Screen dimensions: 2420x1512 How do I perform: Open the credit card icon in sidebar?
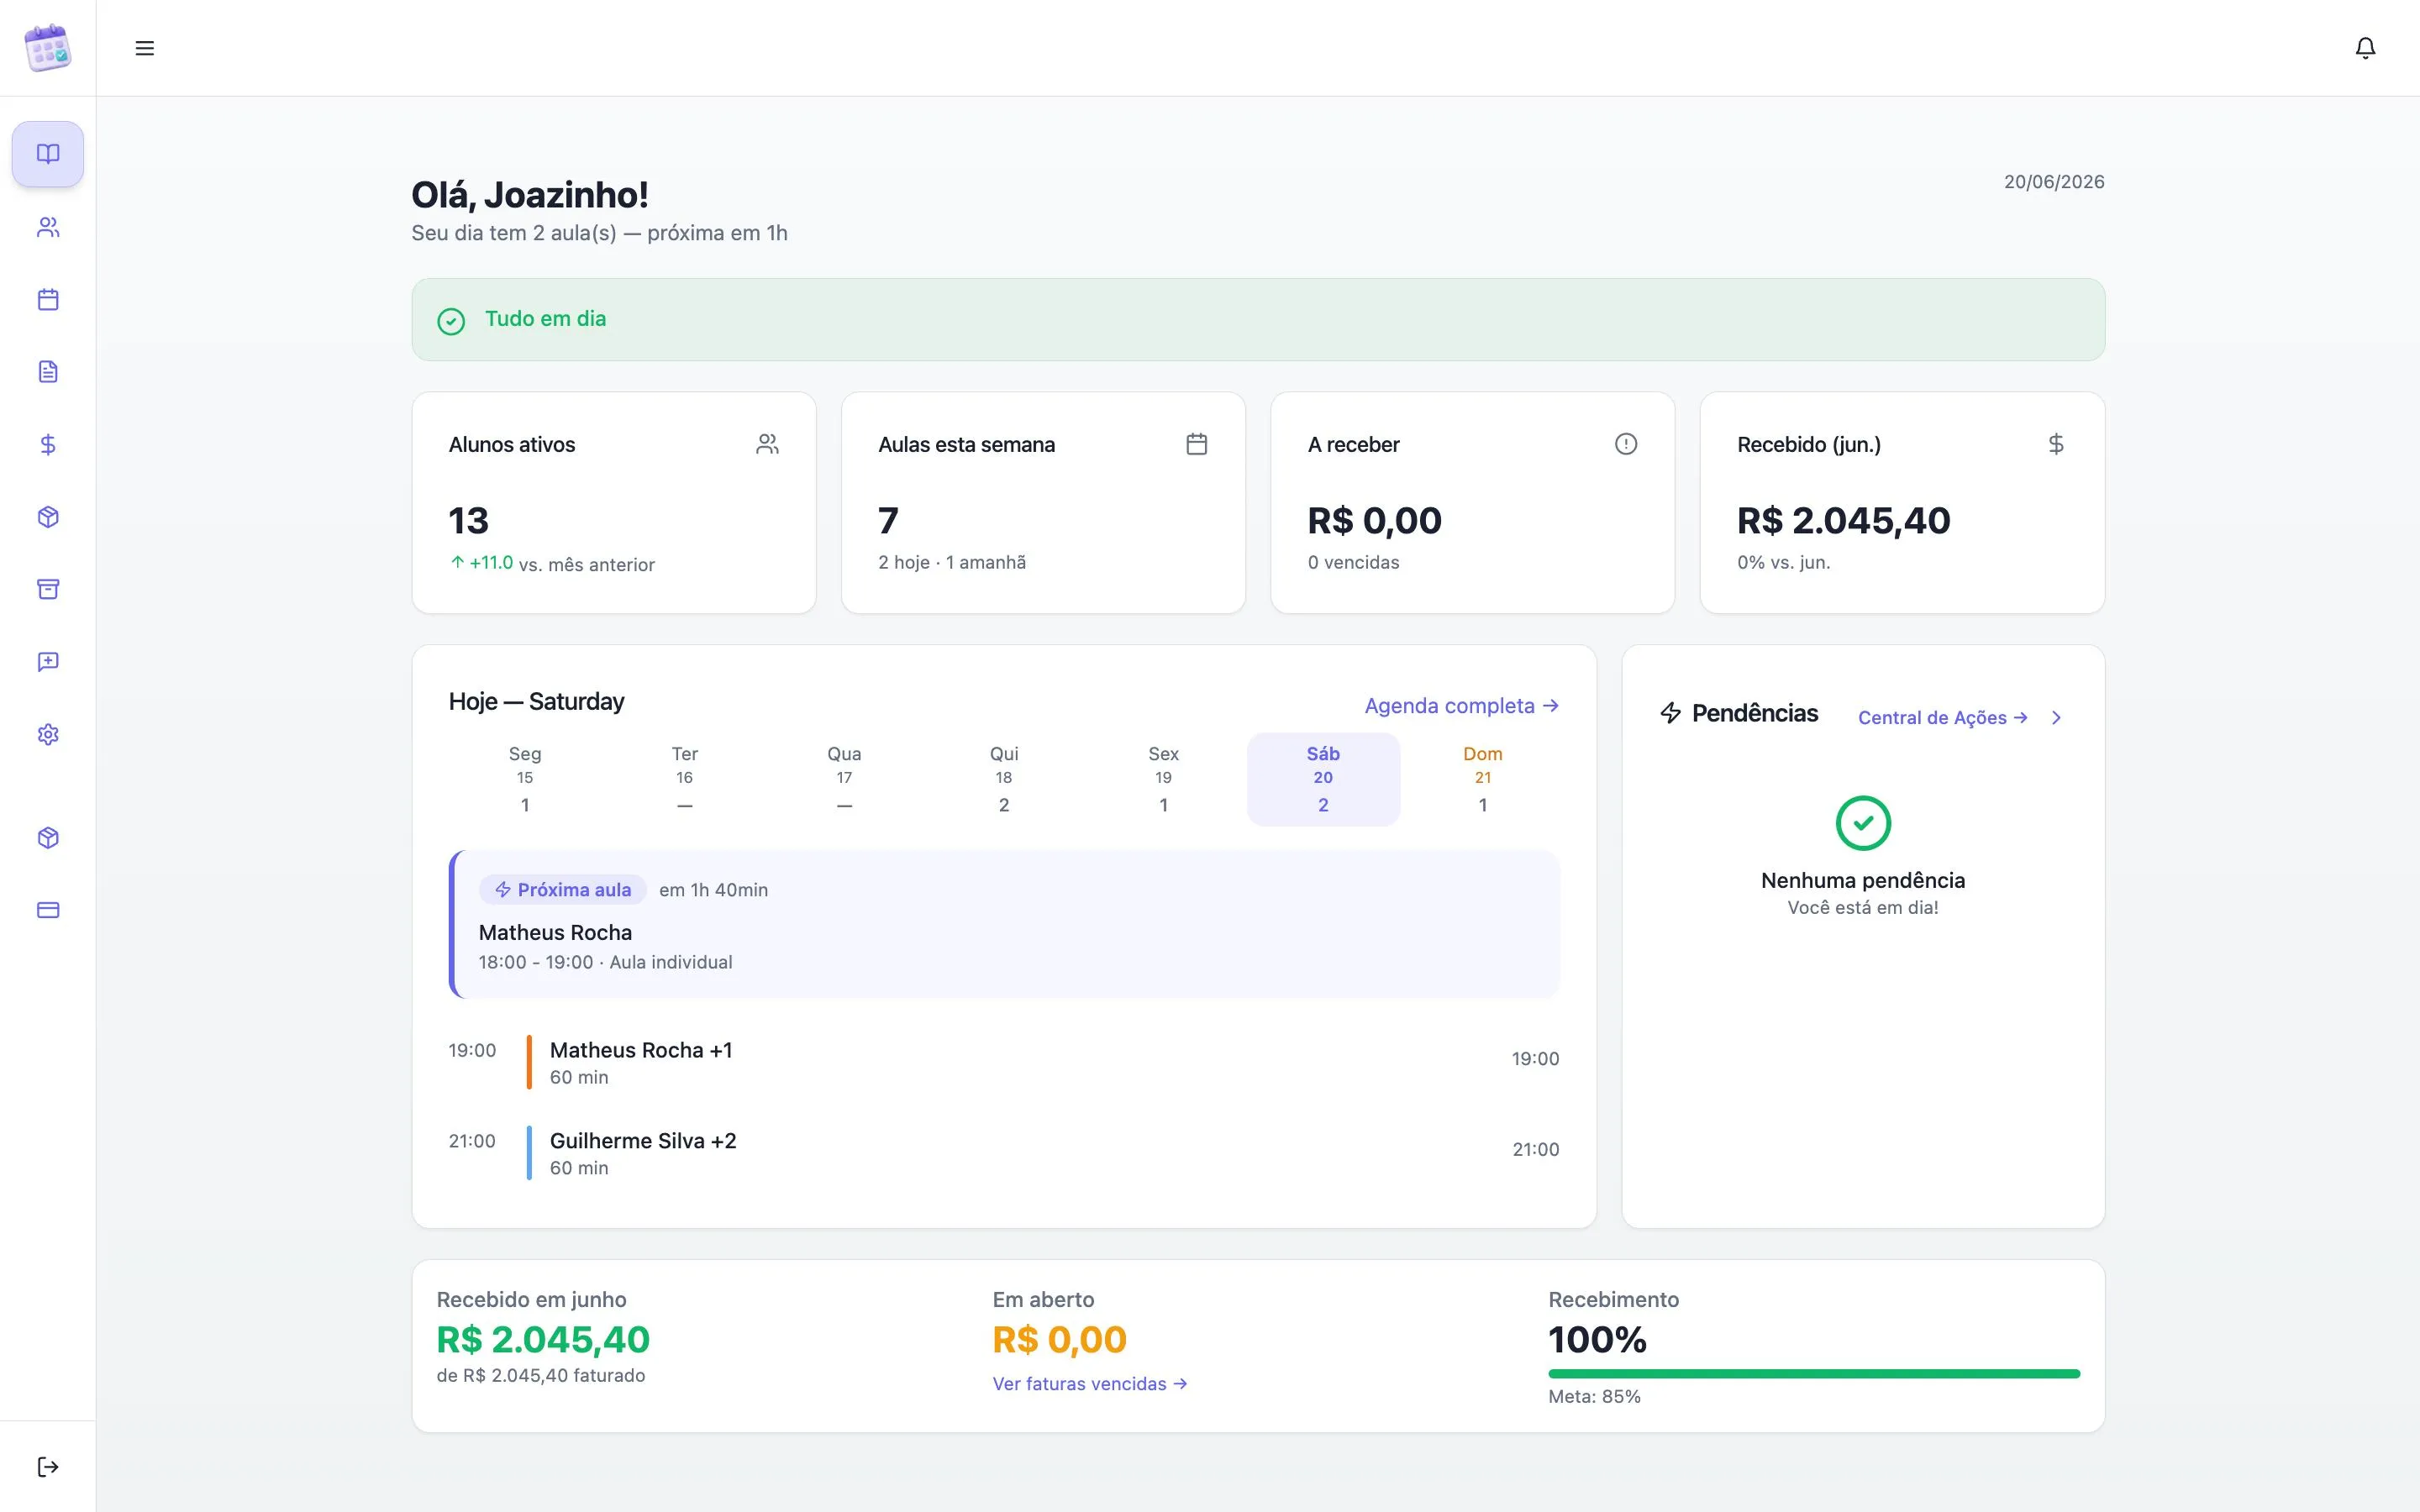pyautogui.click(x=48, y=910)
